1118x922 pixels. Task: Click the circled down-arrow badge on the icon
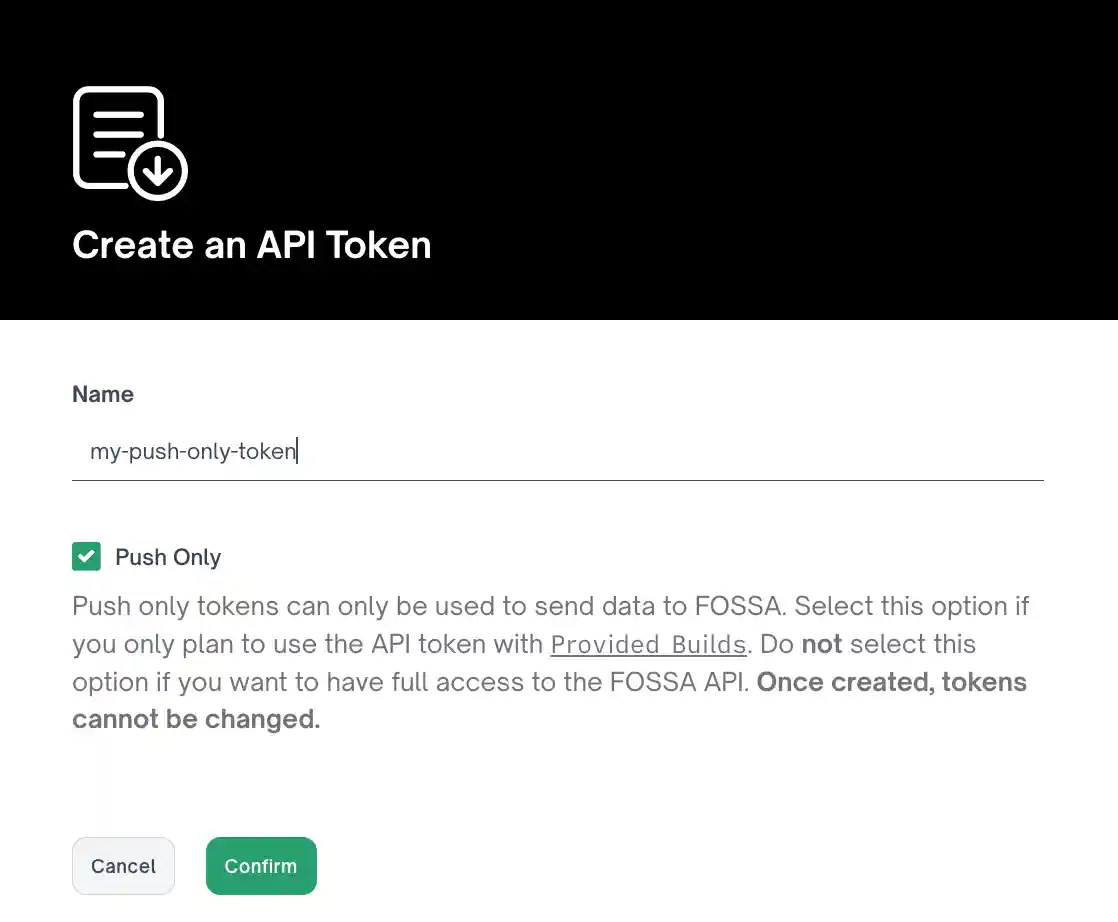pyautogui.click(x=158, y=172)
